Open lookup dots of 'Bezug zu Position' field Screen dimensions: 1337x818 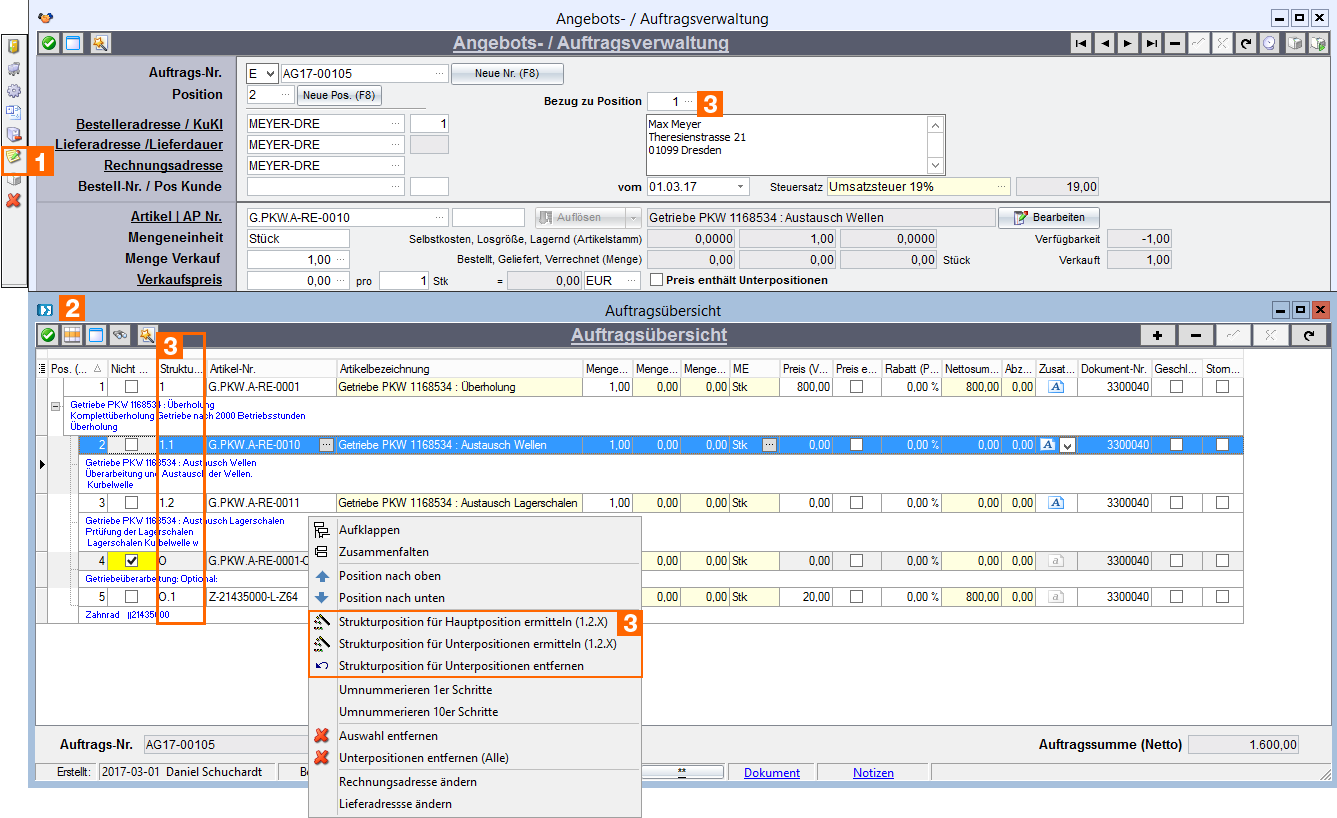coord(688,102)
